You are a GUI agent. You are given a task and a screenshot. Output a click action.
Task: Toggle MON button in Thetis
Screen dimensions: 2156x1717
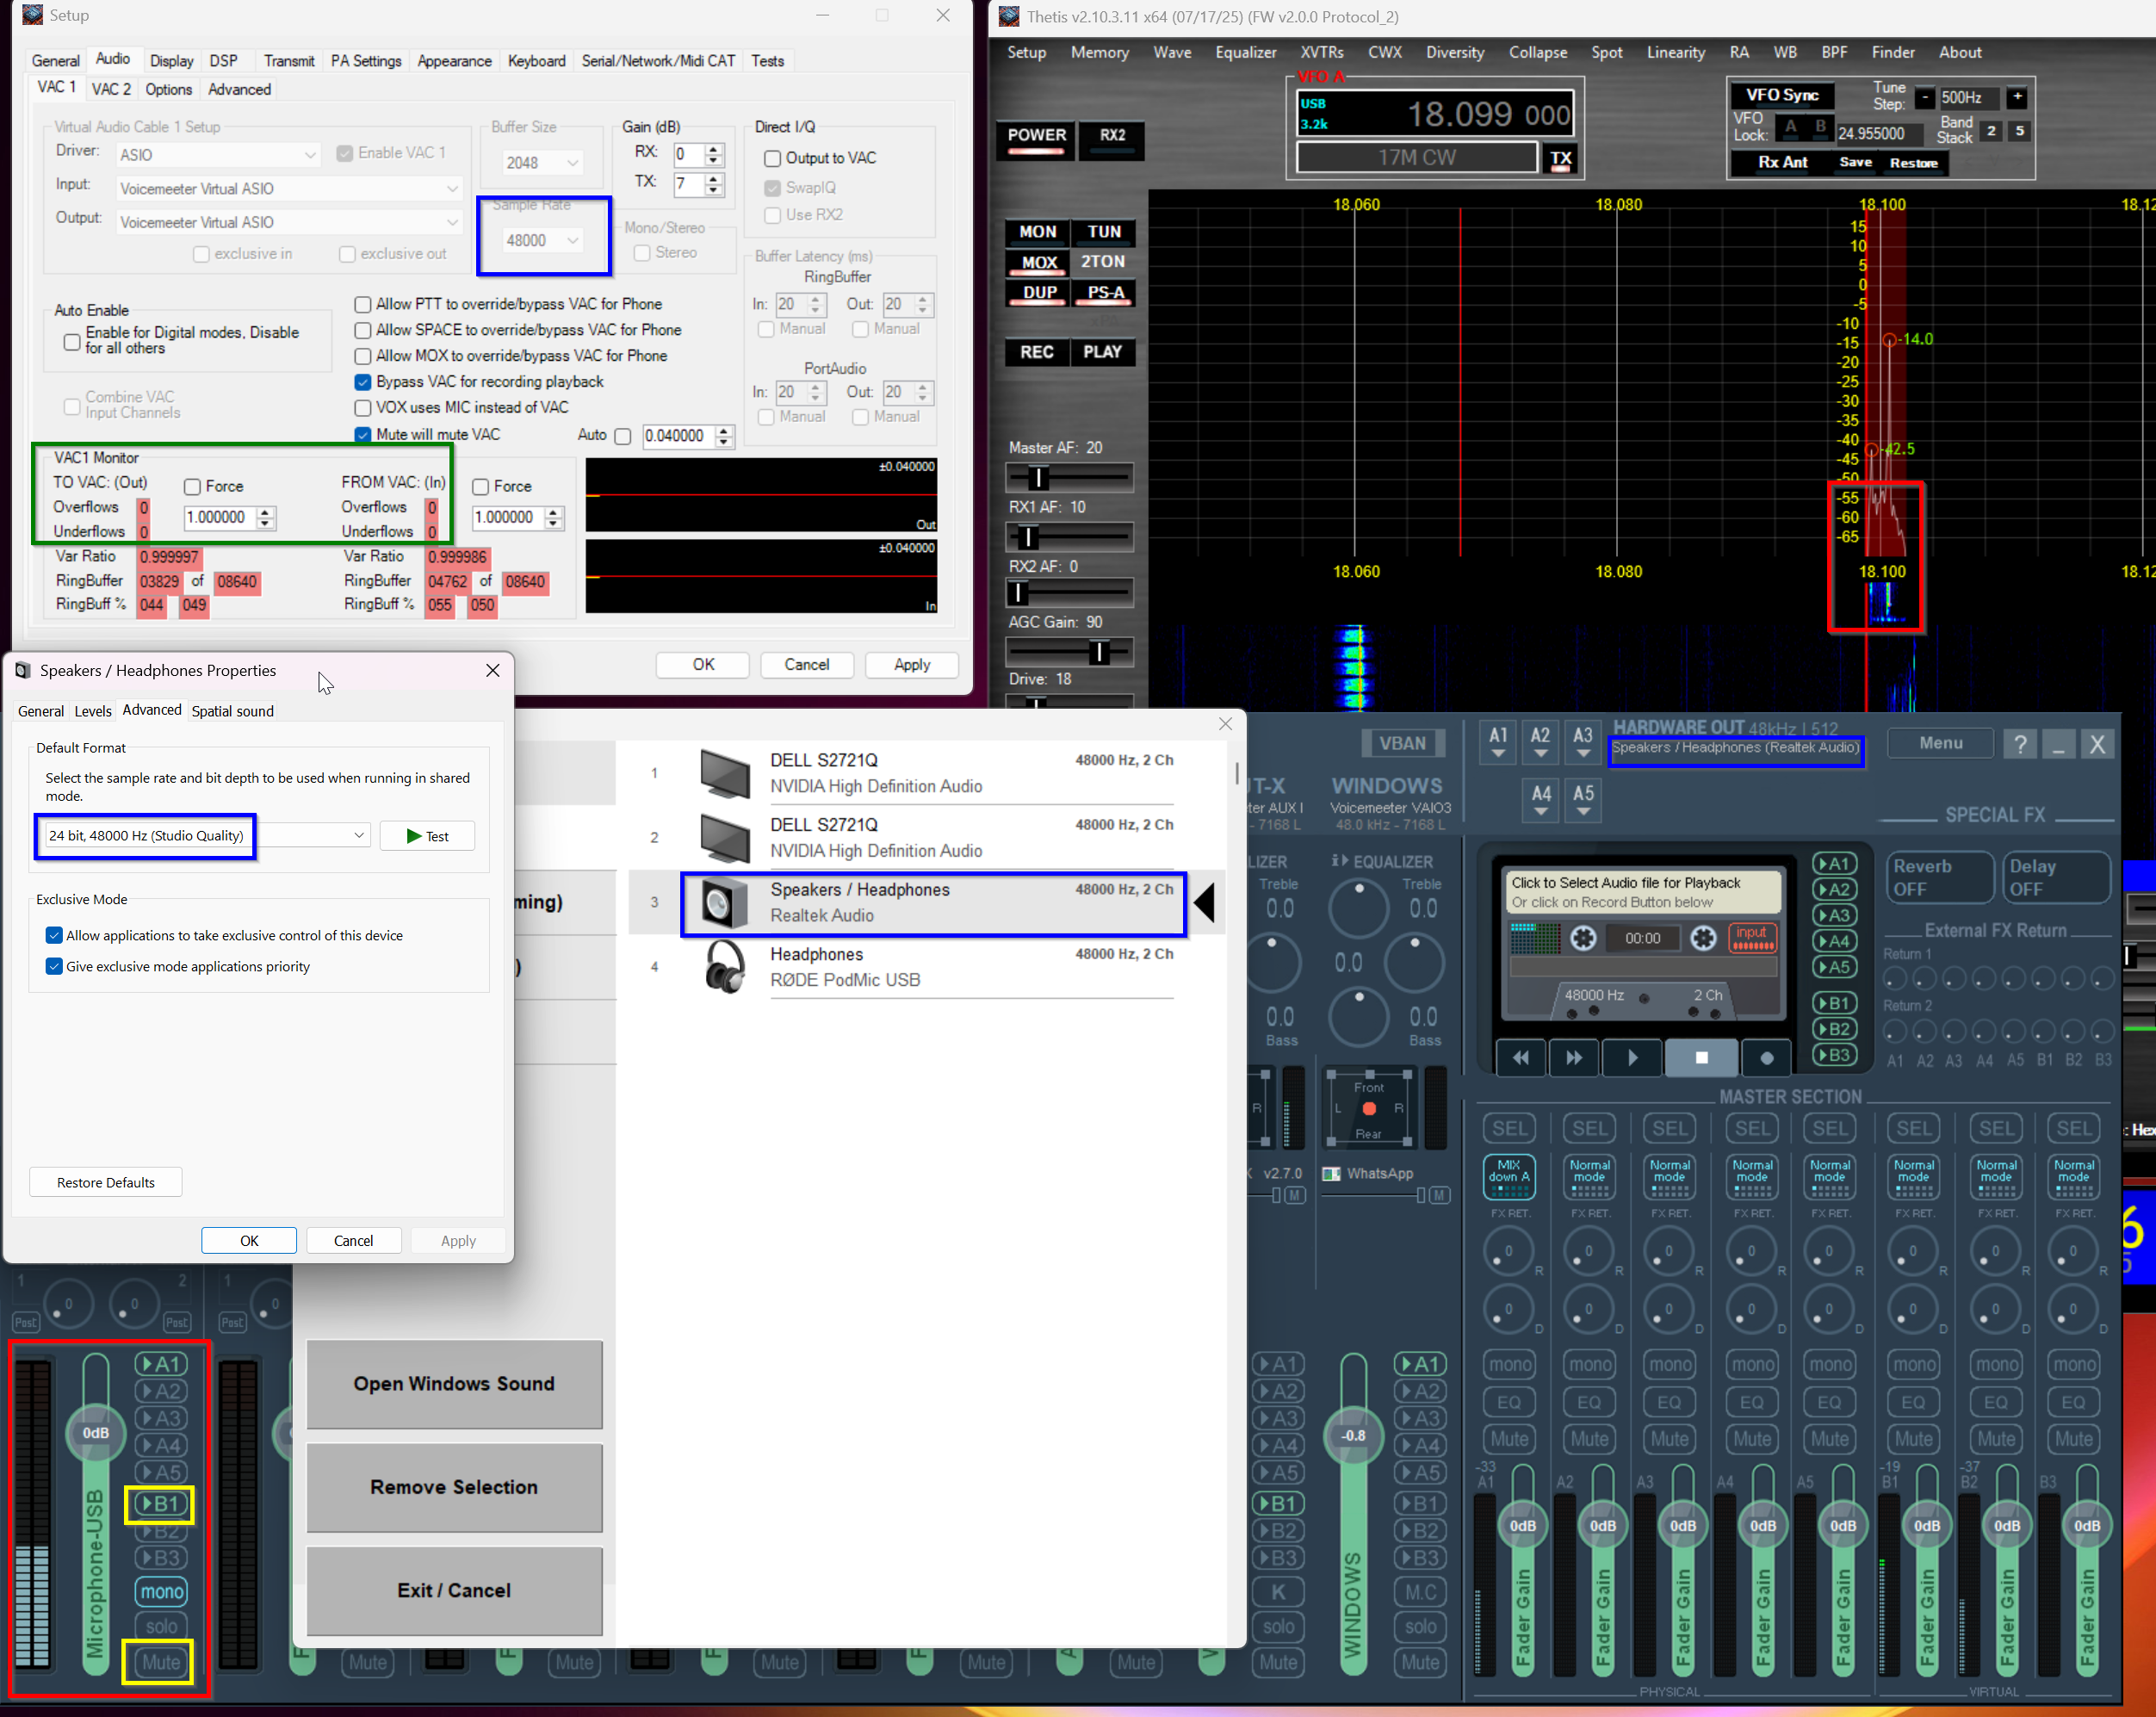tap(1037, 232)
